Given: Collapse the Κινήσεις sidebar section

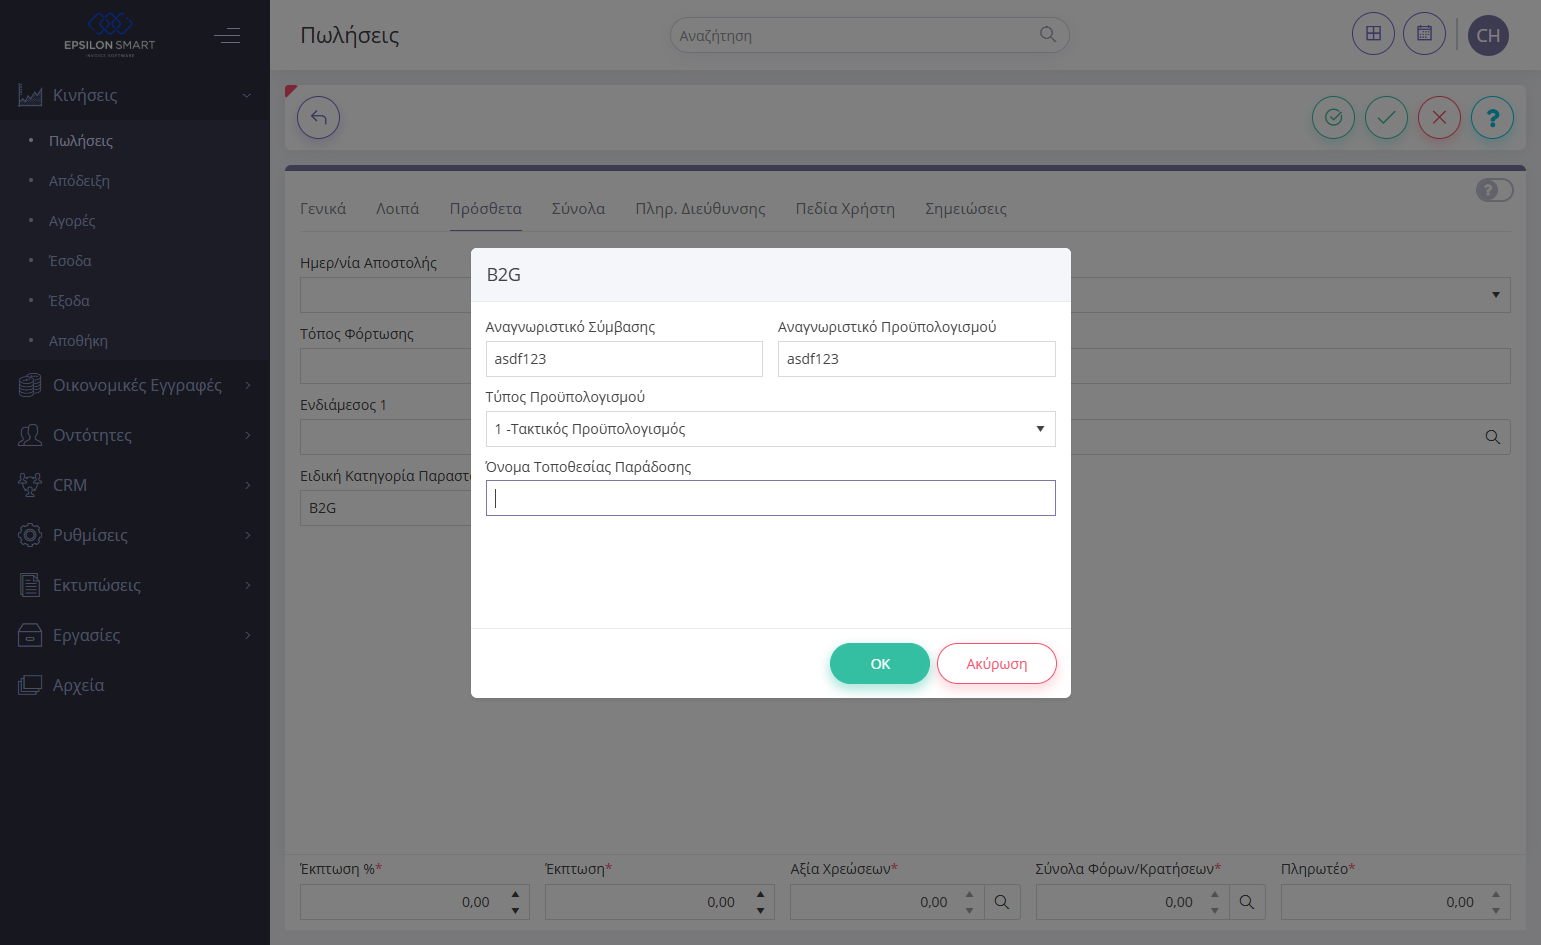Looking at the screenshot, I should point(247,95).
